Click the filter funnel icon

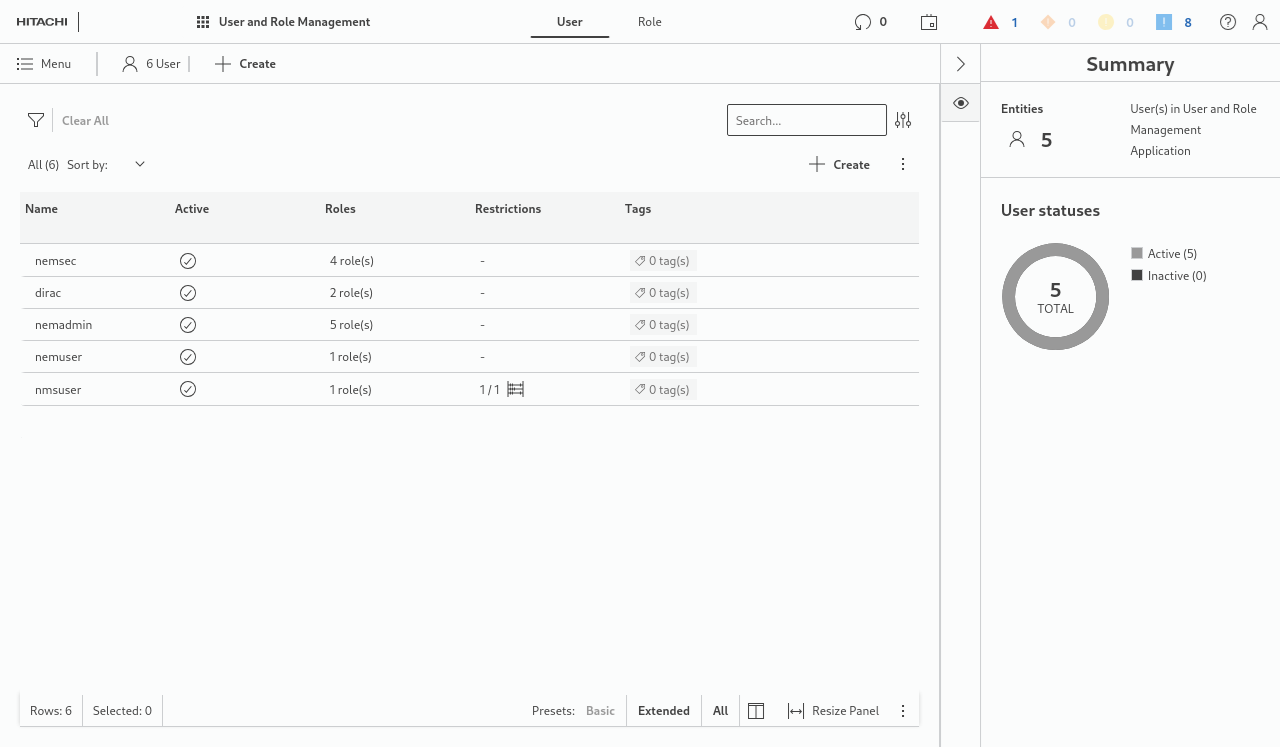point(36,120)
